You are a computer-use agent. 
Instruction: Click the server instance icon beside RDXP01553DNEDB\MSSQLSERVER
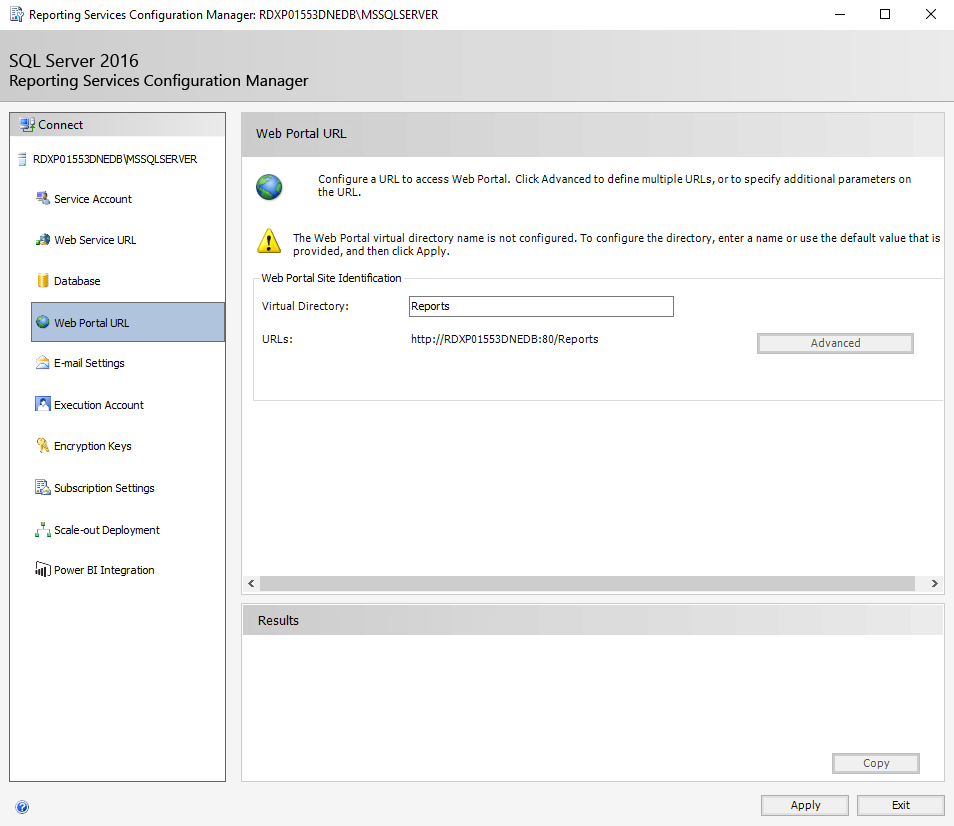pos(22,159)
